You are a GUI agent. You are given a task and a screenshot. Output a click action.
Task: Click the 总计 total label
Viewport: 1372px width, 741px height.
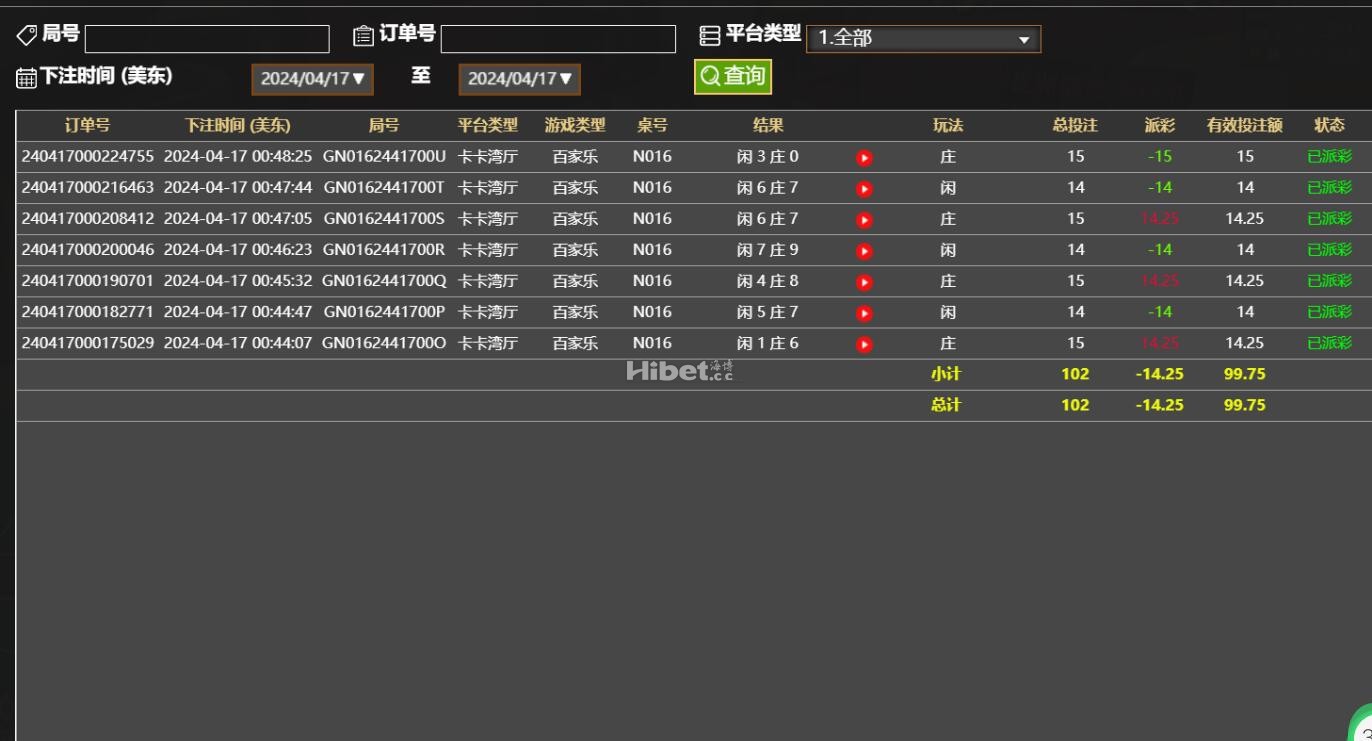coord(946,405)
